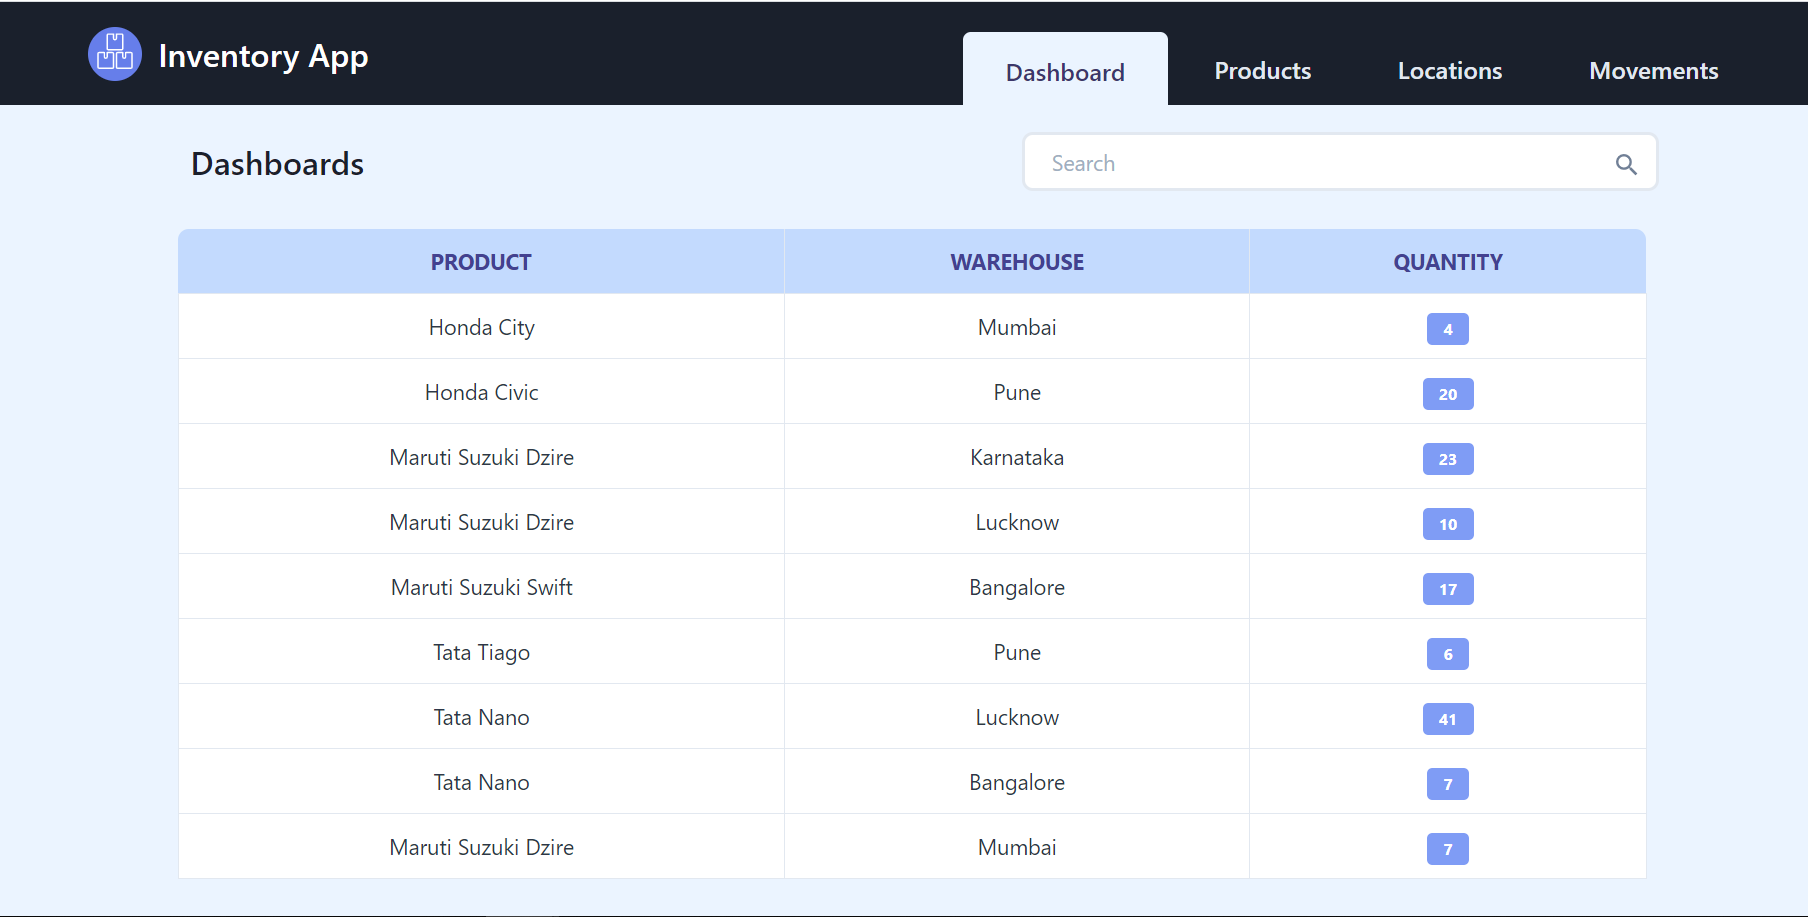
Task: Click the QUANTITY column header
Action: pyautogui.click(x=1447, y=262)
